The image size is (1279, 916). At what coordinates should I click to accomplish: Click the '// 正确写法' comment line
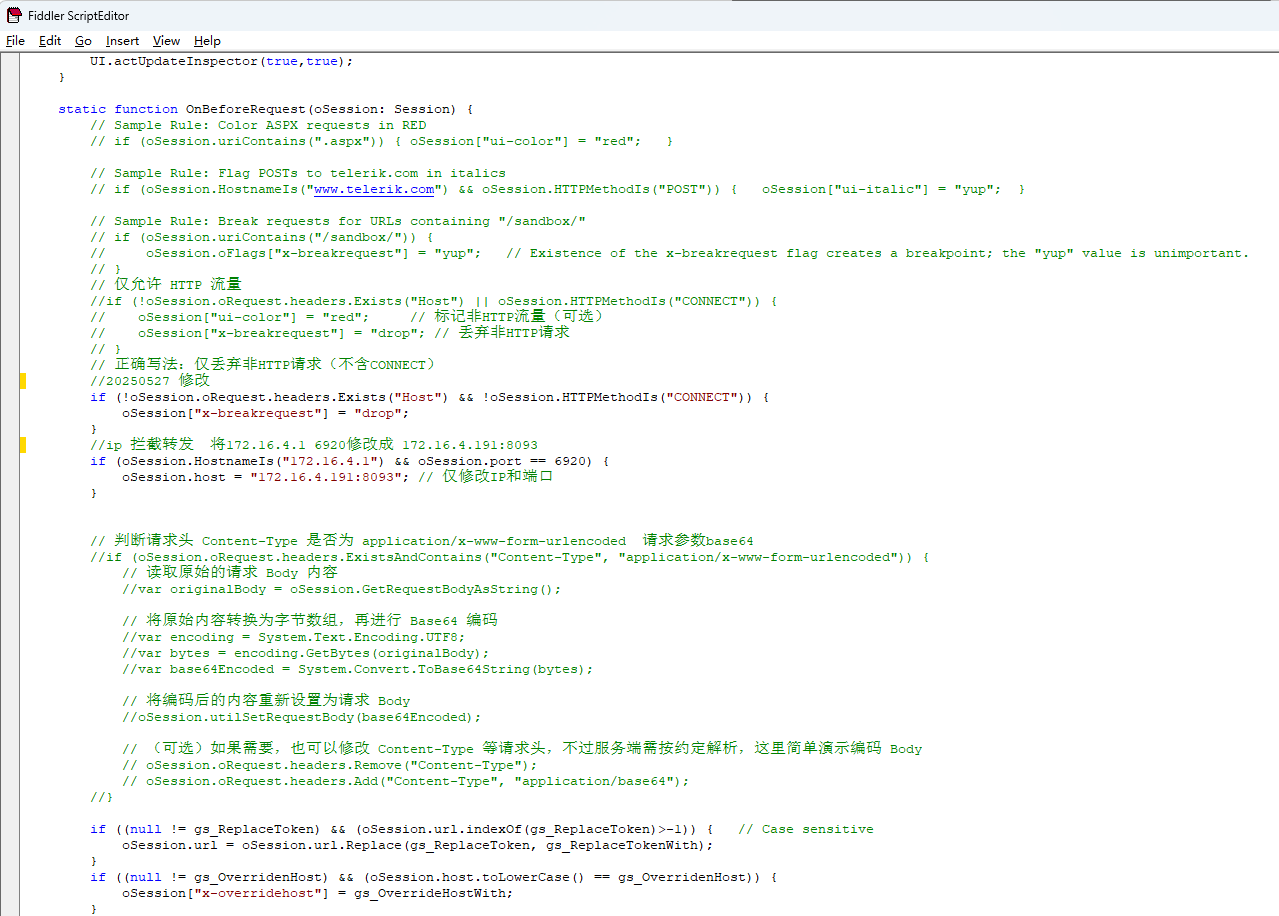(x=263, y=365)
